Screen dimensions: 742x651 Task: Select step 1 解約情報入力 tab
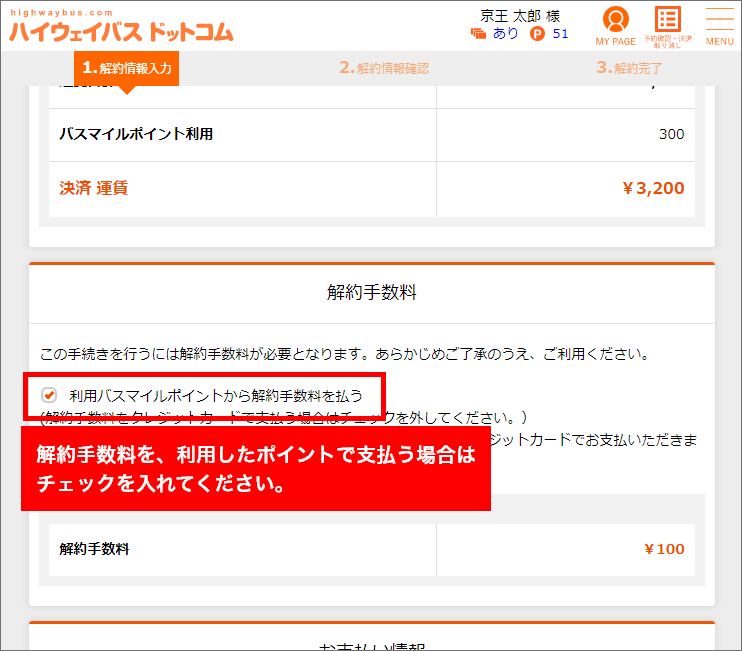click(x=126, y=68)
